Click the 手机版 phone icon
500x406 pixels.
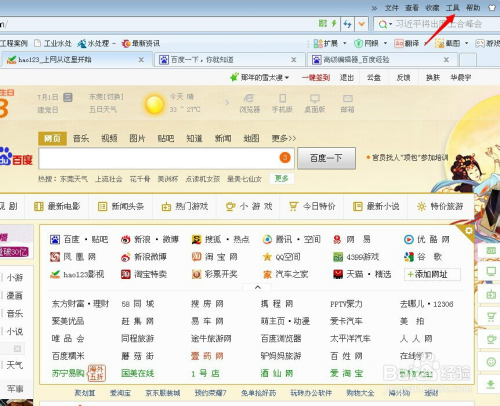coord(282,103)
